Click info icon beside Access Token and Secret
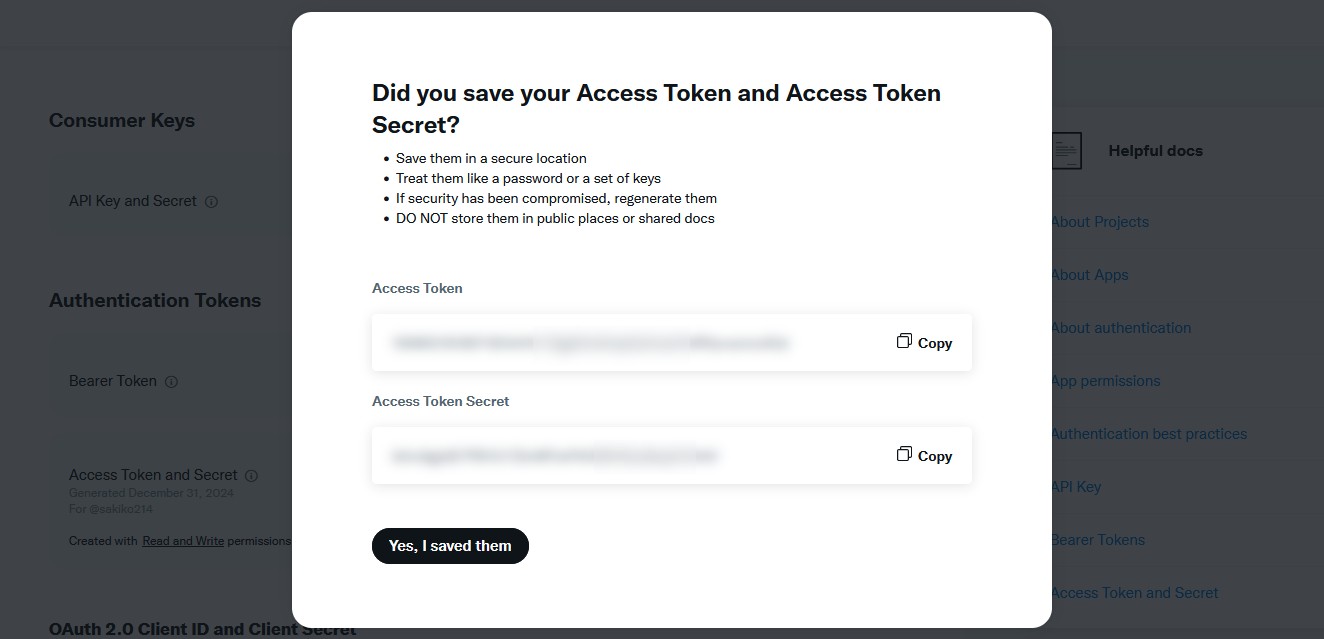 pos(251,476)
